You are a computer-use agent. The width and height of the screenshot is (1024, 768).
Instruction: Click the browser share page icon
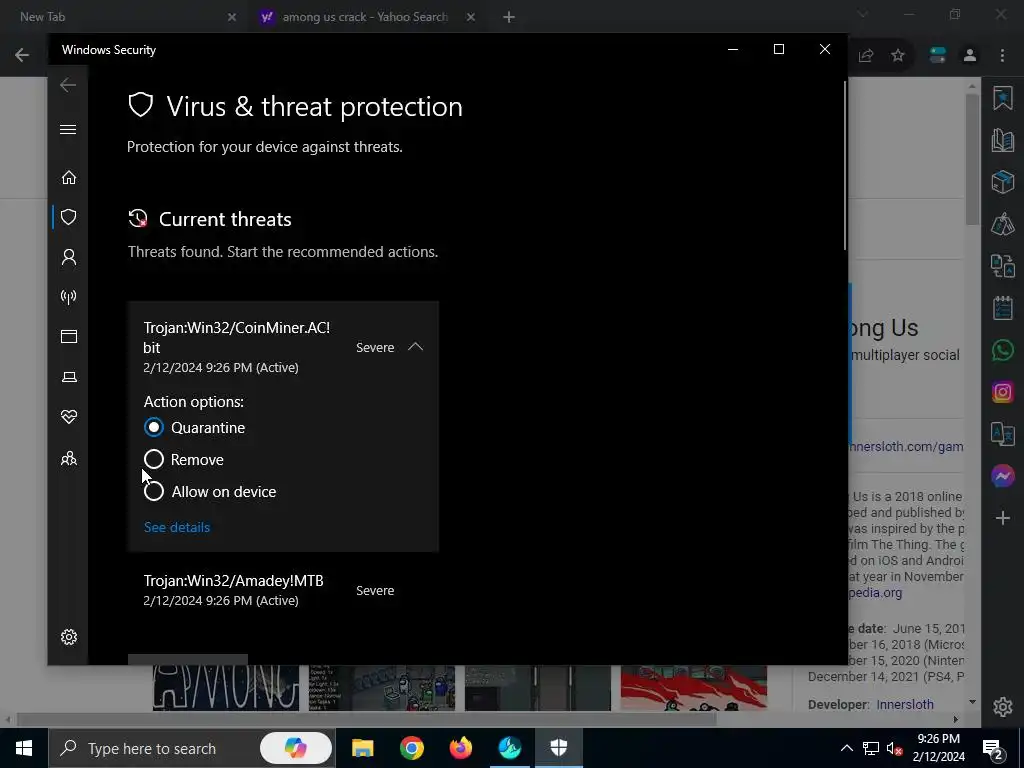coord(866,56)
